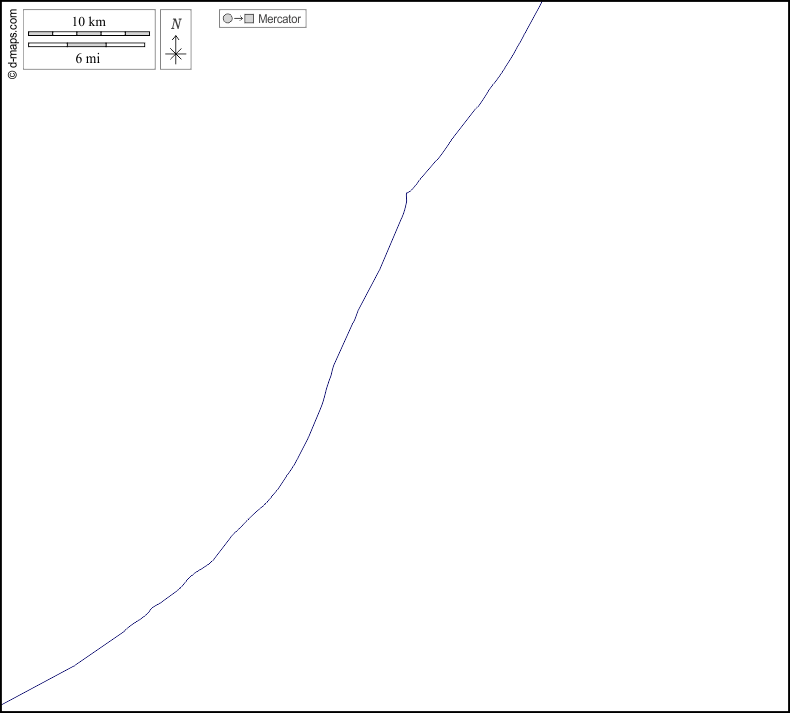This screenshot has height=713, width=790.
Task: Click the copyright symbol beside d-maps.com
Action: [x=12, y=73]
